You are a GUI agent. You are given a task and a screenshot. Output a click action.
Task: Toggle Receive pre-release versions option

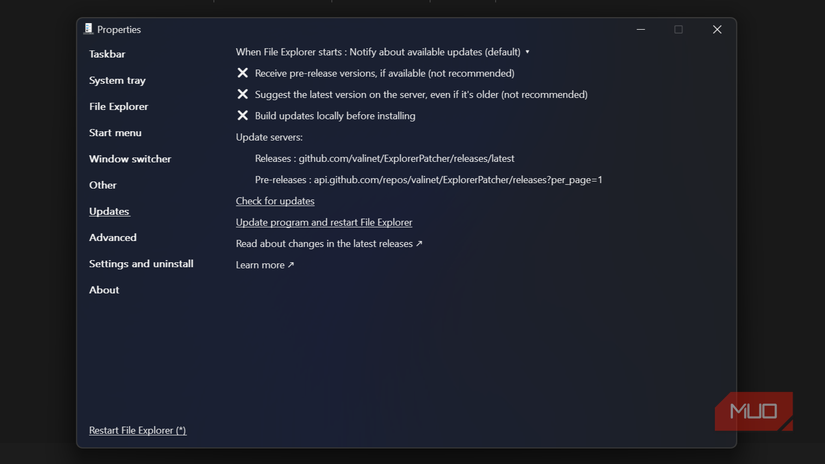[243, 73]
